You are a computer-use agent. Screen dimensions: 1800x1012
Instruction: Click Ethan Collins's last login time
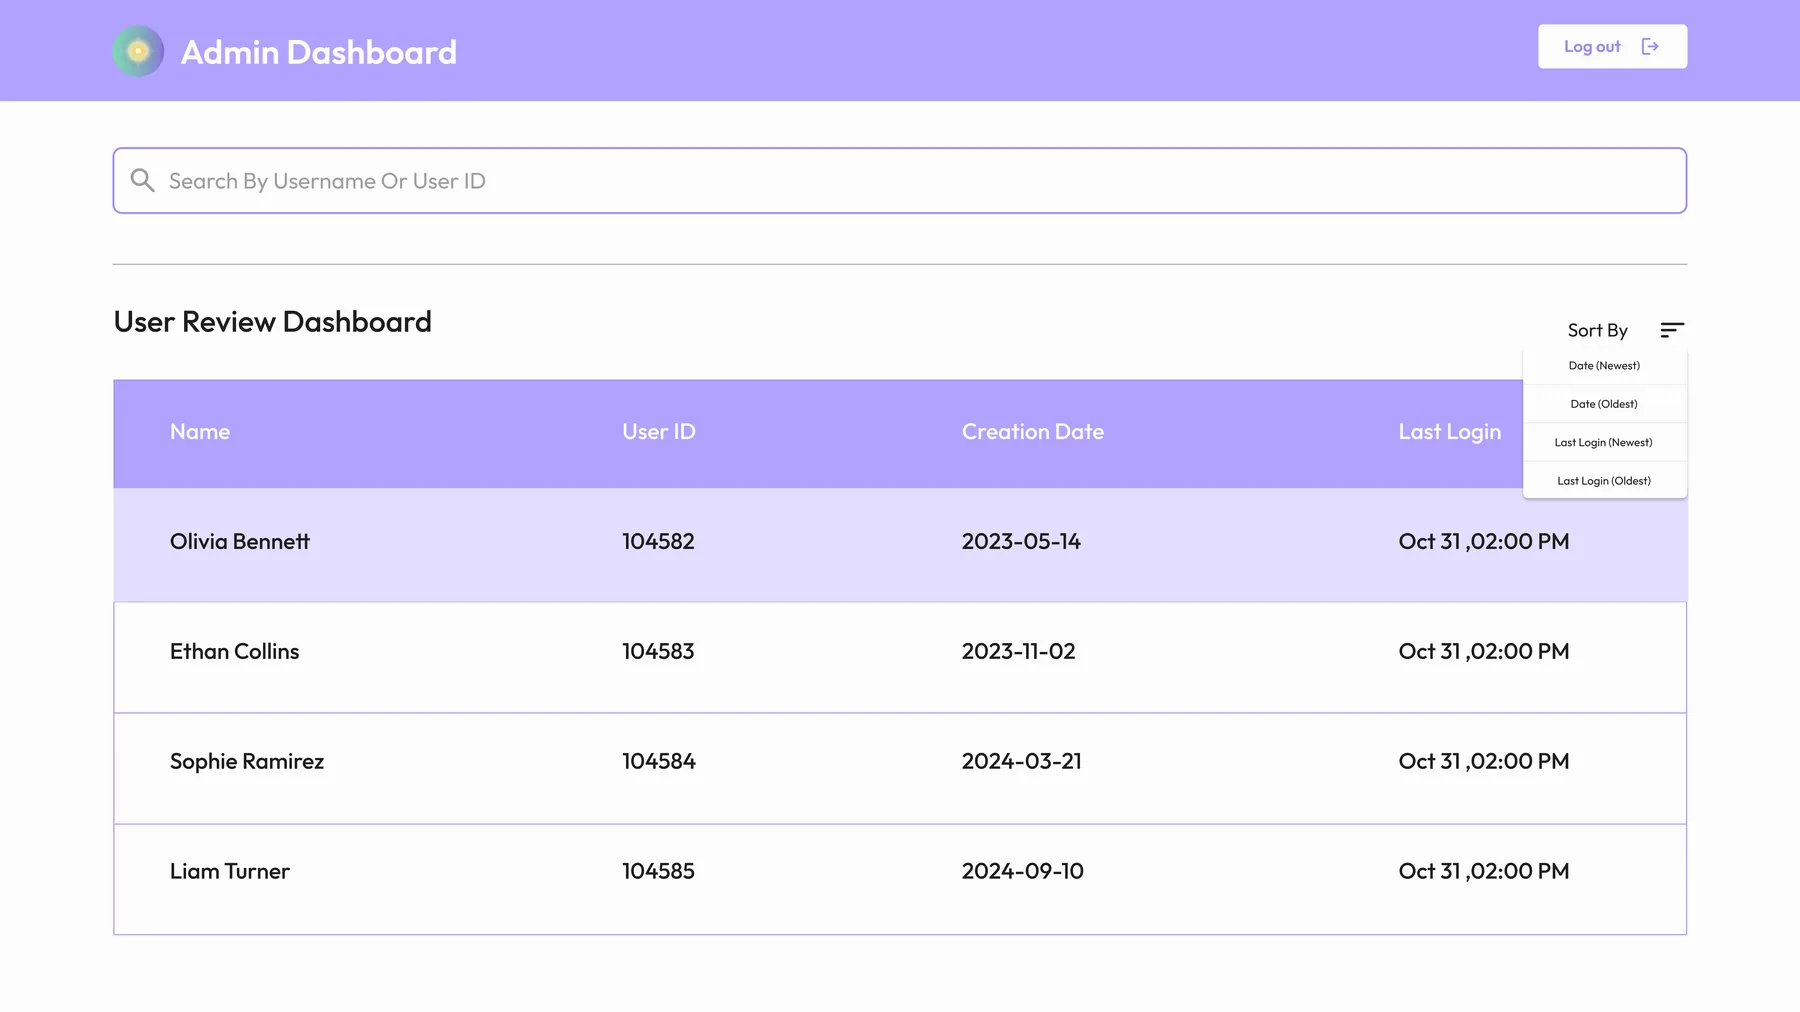[1484, 651]
